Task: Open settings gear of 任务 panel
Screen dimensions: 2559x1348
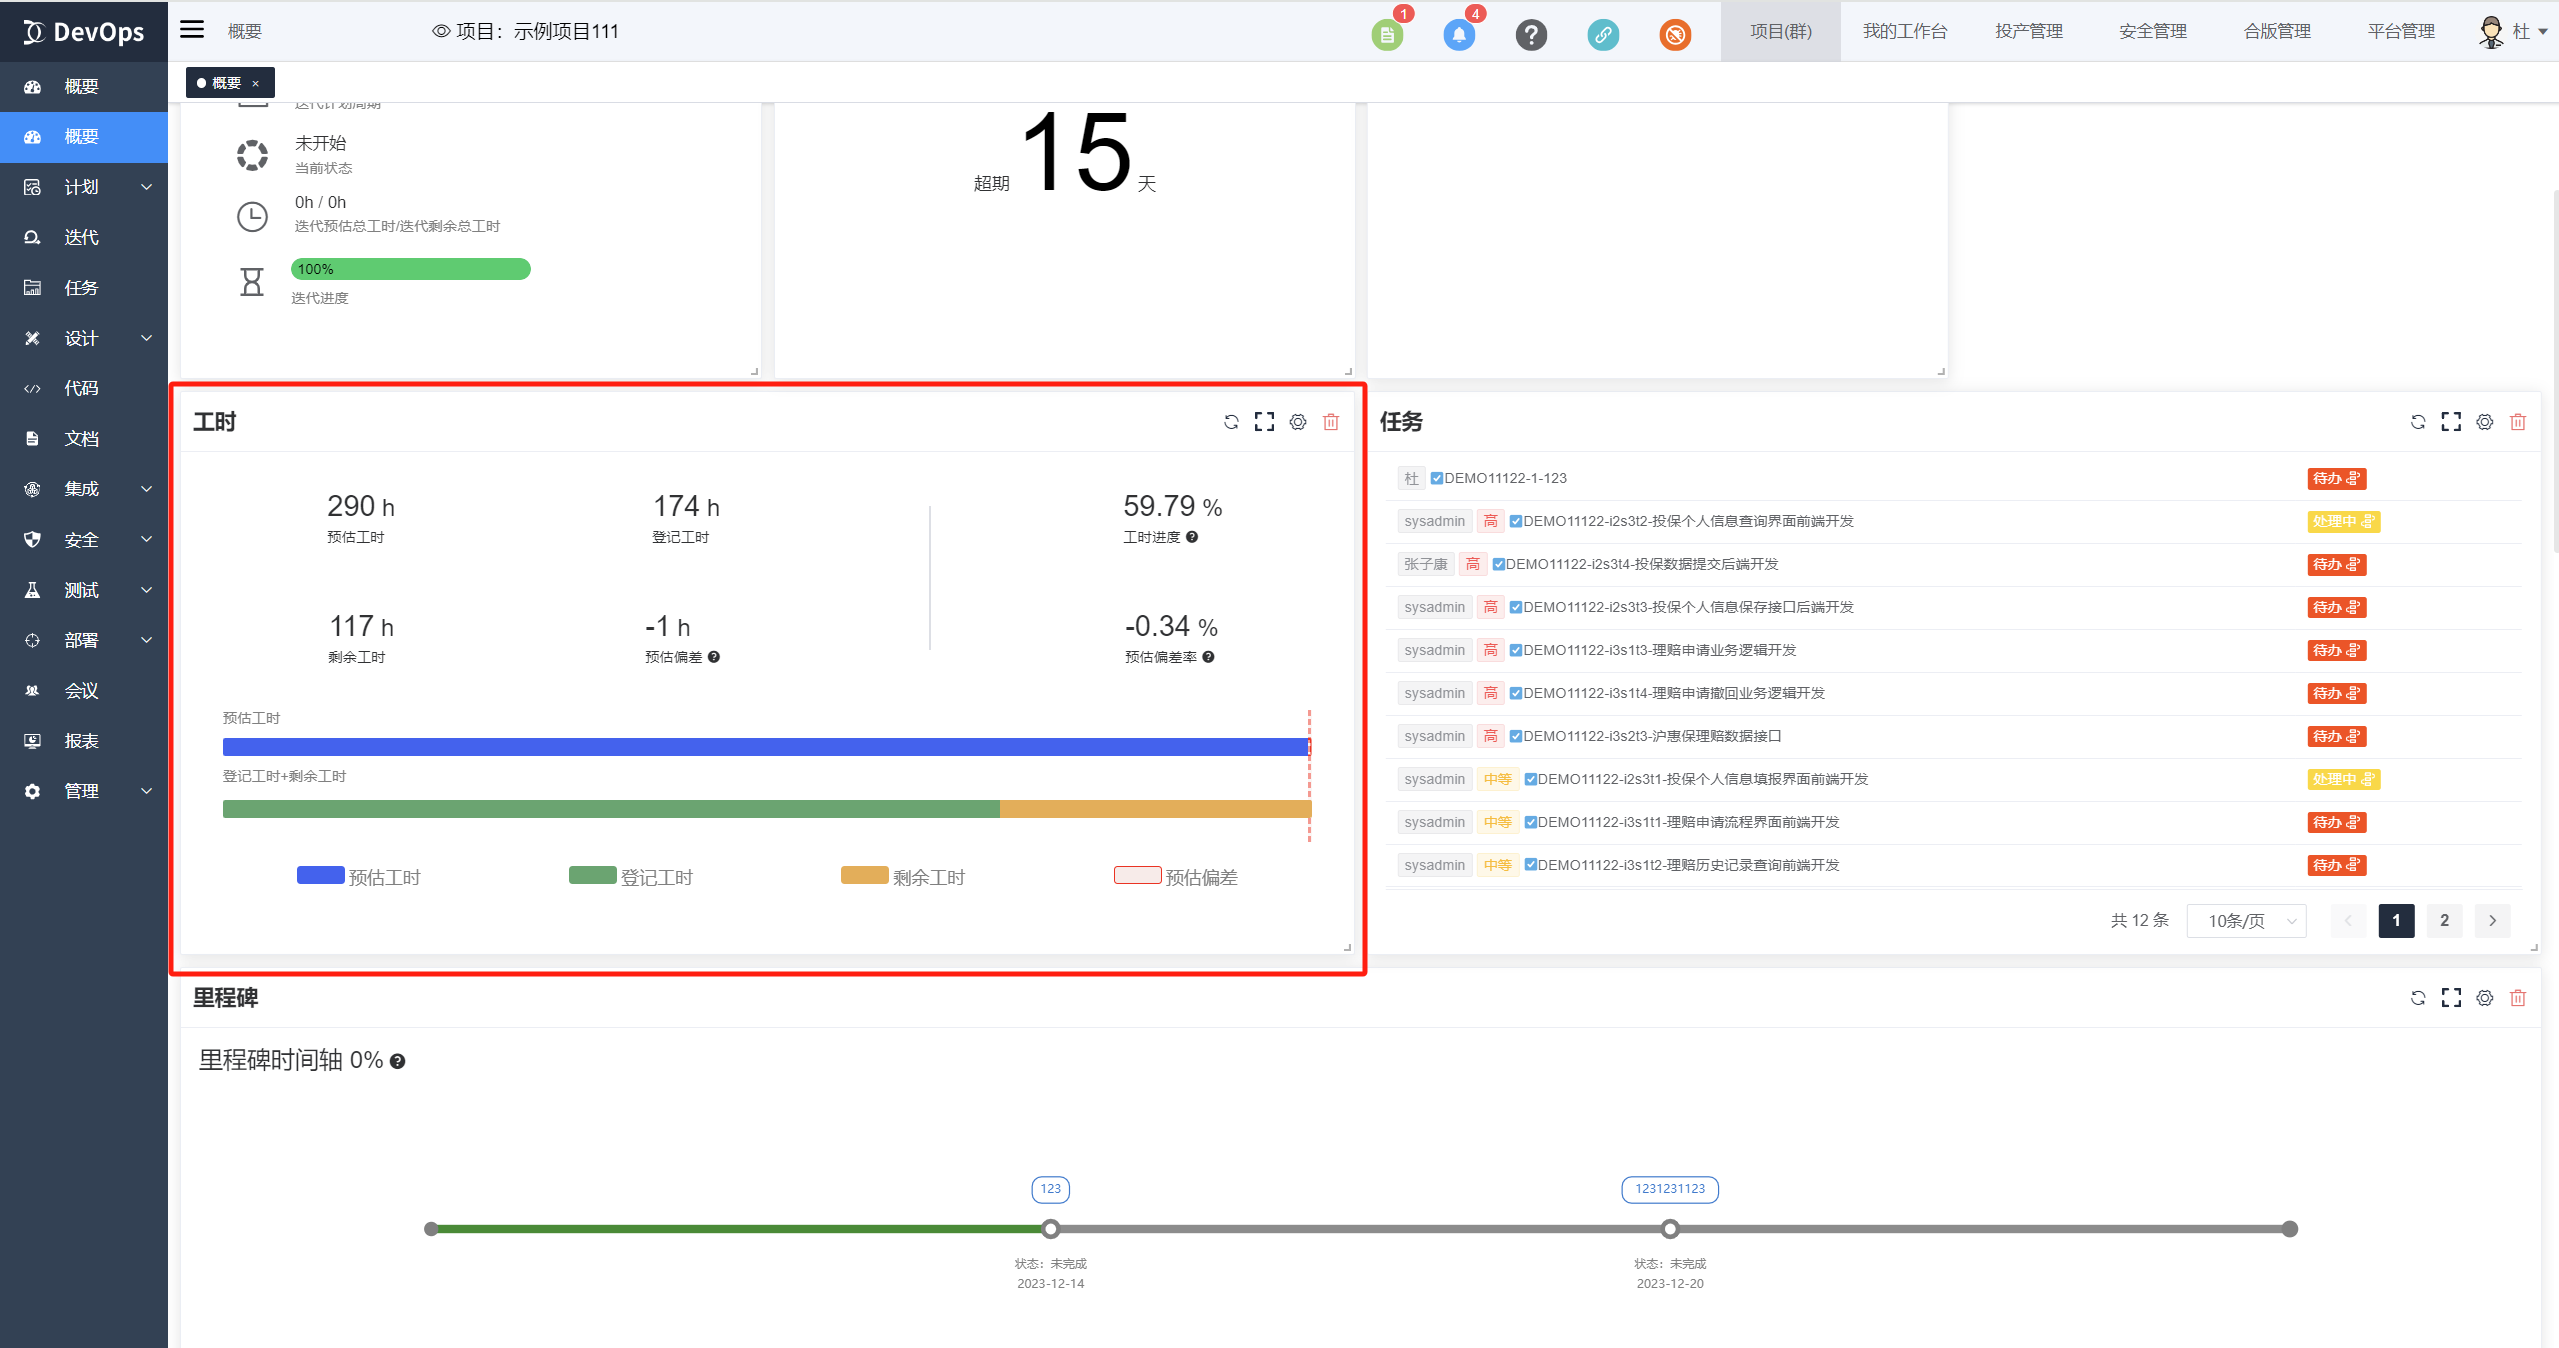Action: 2484,422
